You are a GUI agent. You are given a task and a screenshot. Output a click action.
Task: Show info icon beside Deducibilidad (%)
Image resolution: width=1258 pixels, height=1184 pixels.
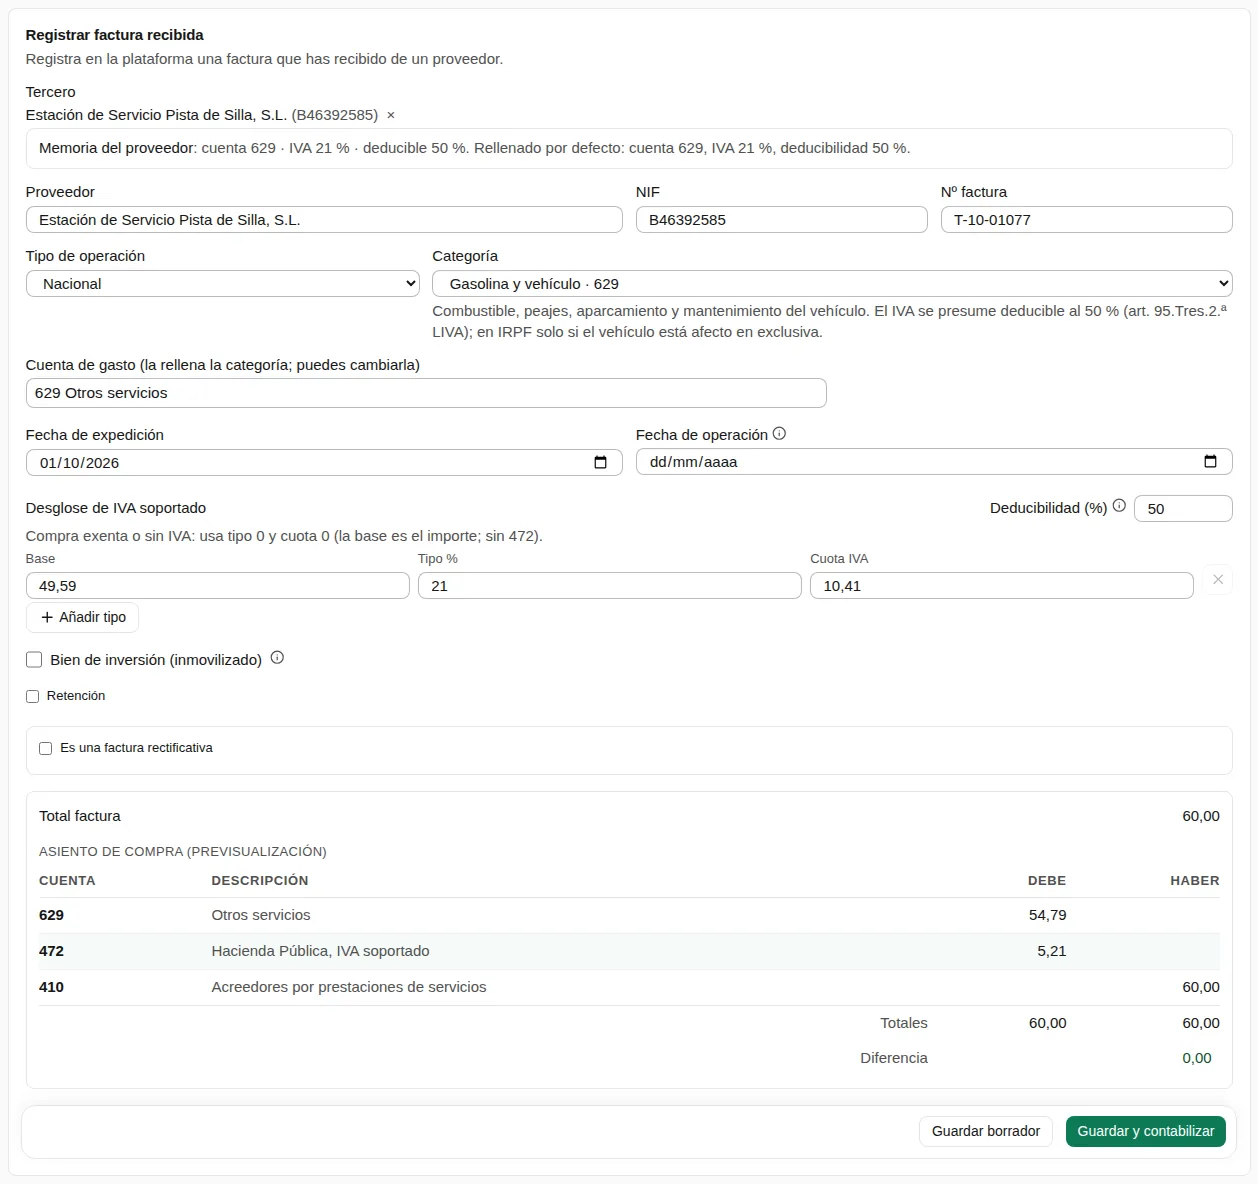click(x=1119, y=506)
